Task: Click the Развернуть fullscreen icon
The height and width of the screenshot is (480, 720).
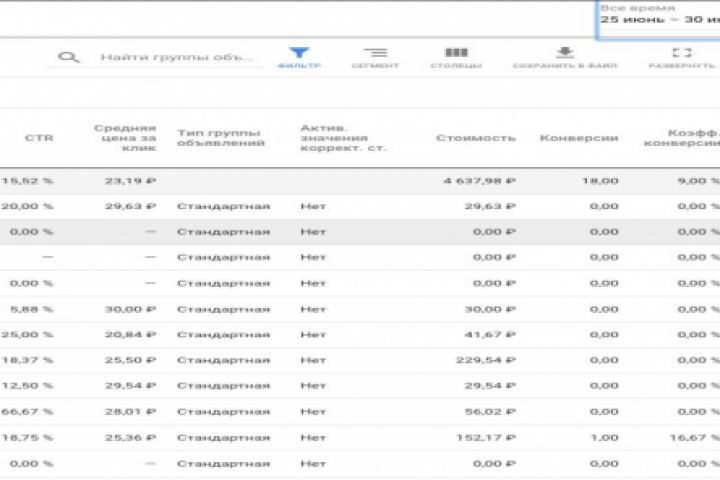Action: pos(681,52)
